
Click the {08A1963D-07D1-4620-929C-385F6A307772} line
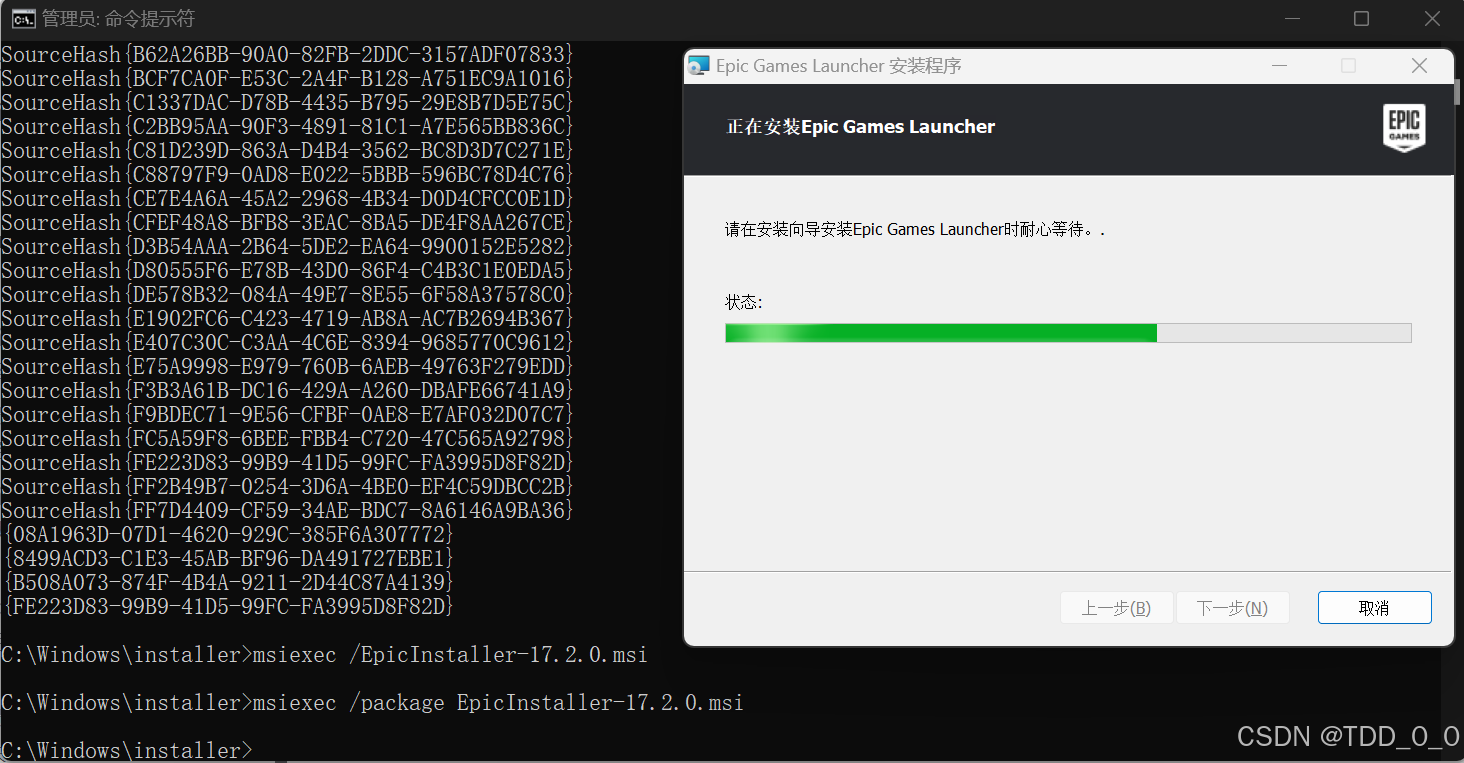[x=229, y=535]
